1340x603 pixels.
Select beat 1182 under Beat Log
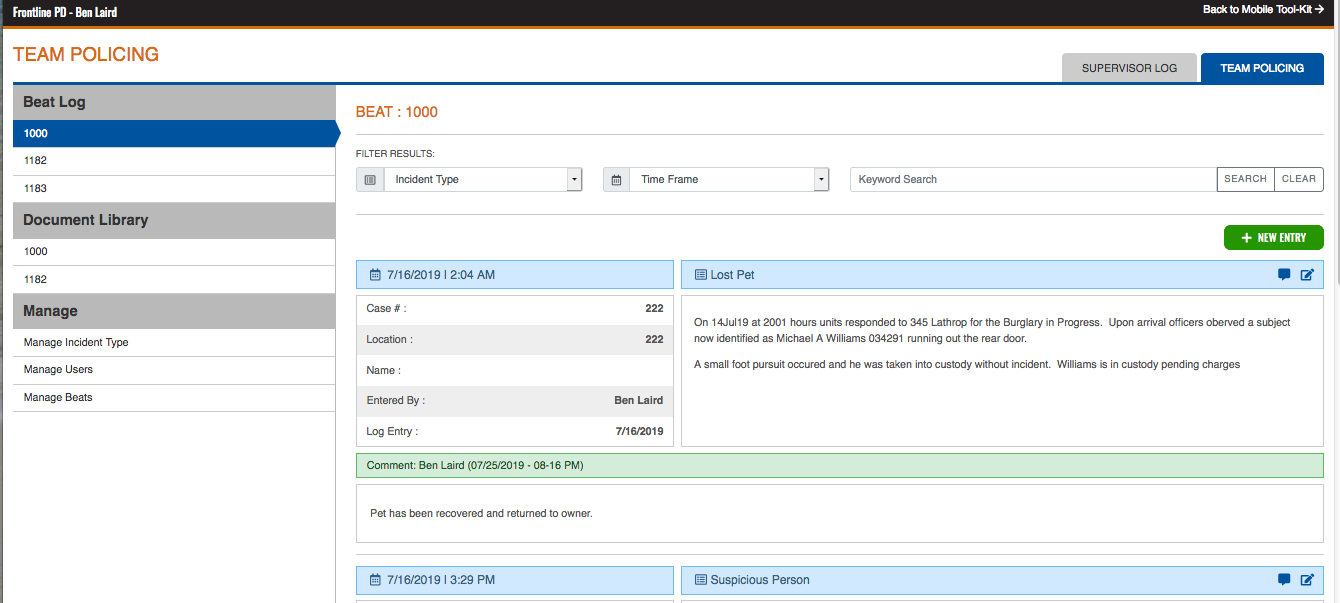36,161
